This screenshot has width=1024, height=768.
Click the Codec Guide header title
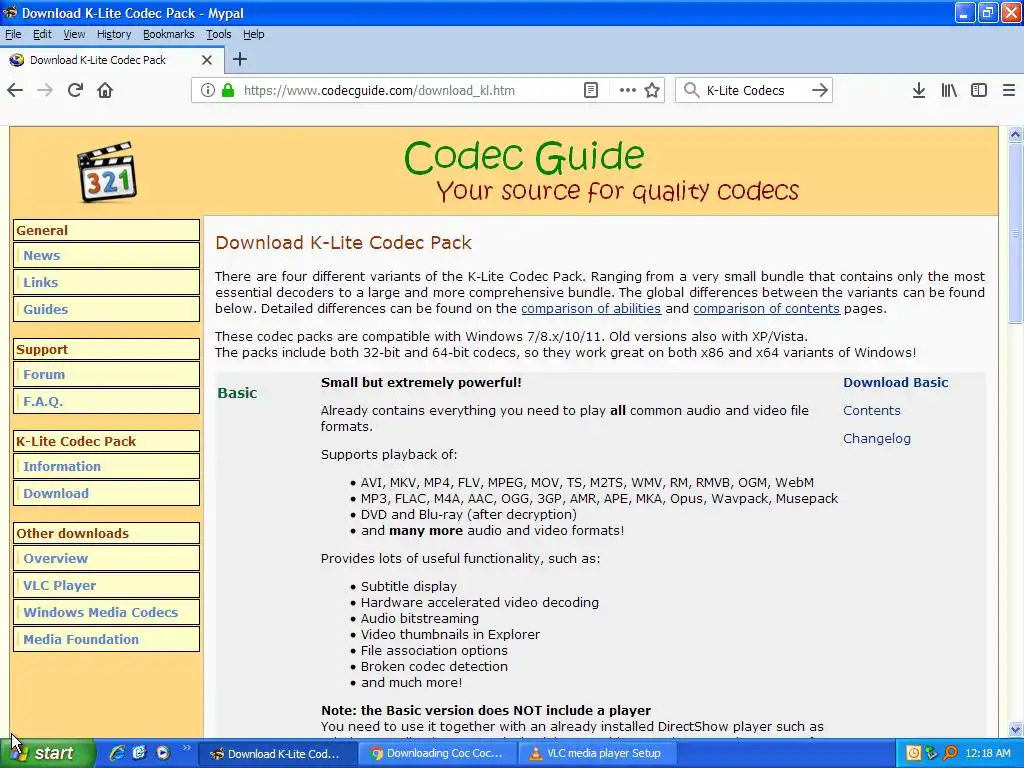[524, 157]
